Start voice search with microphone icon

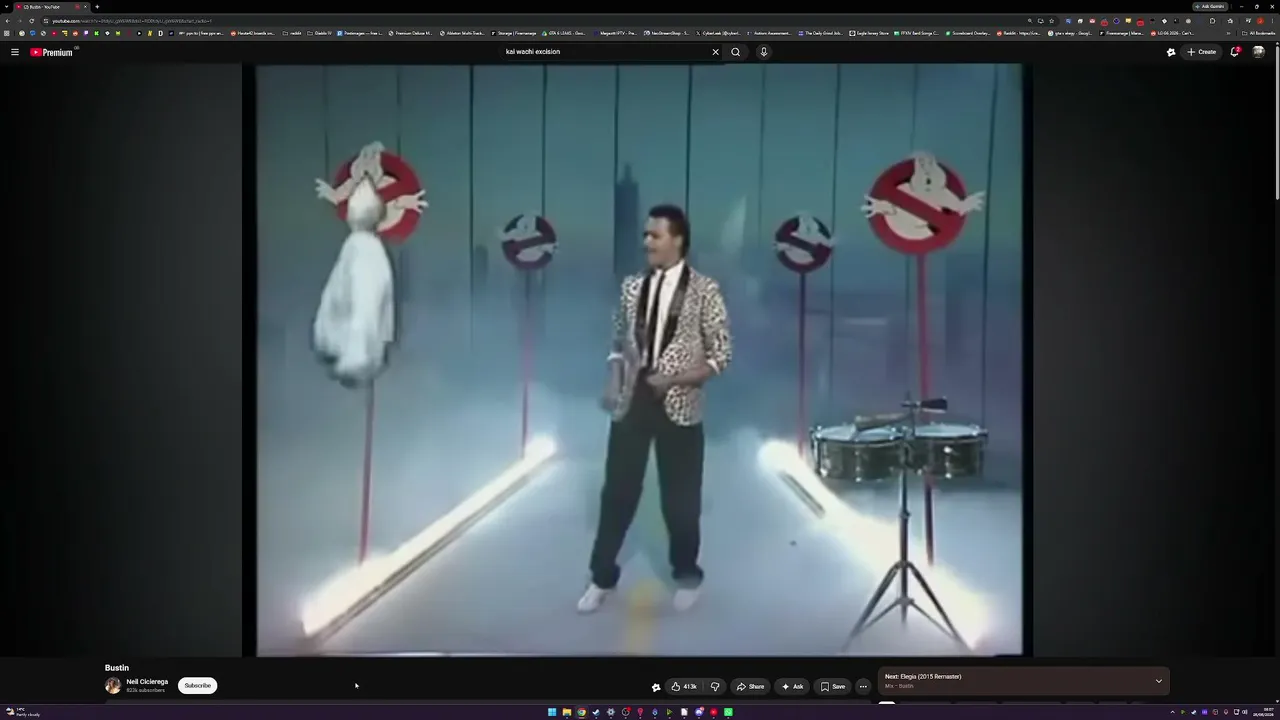tap(764, 52)
